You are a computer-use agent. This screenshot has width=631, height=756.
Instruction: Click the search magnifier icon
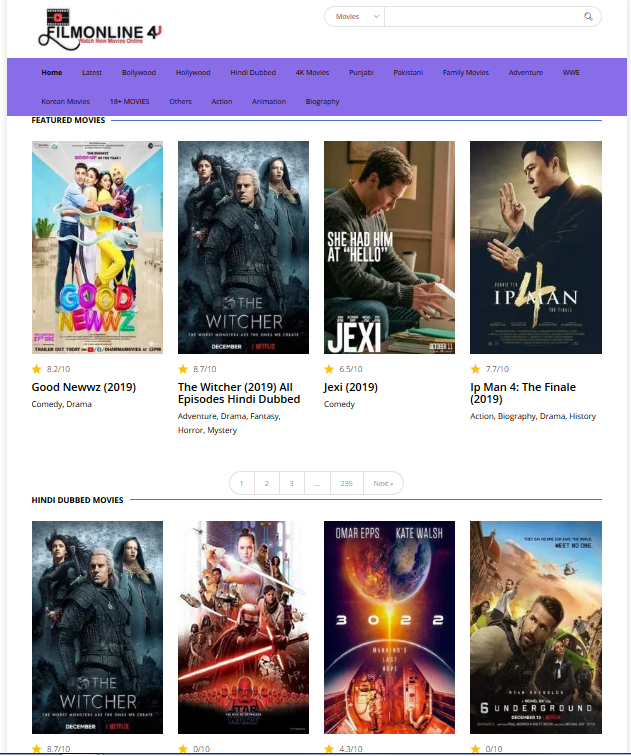[x=588, y=16]
